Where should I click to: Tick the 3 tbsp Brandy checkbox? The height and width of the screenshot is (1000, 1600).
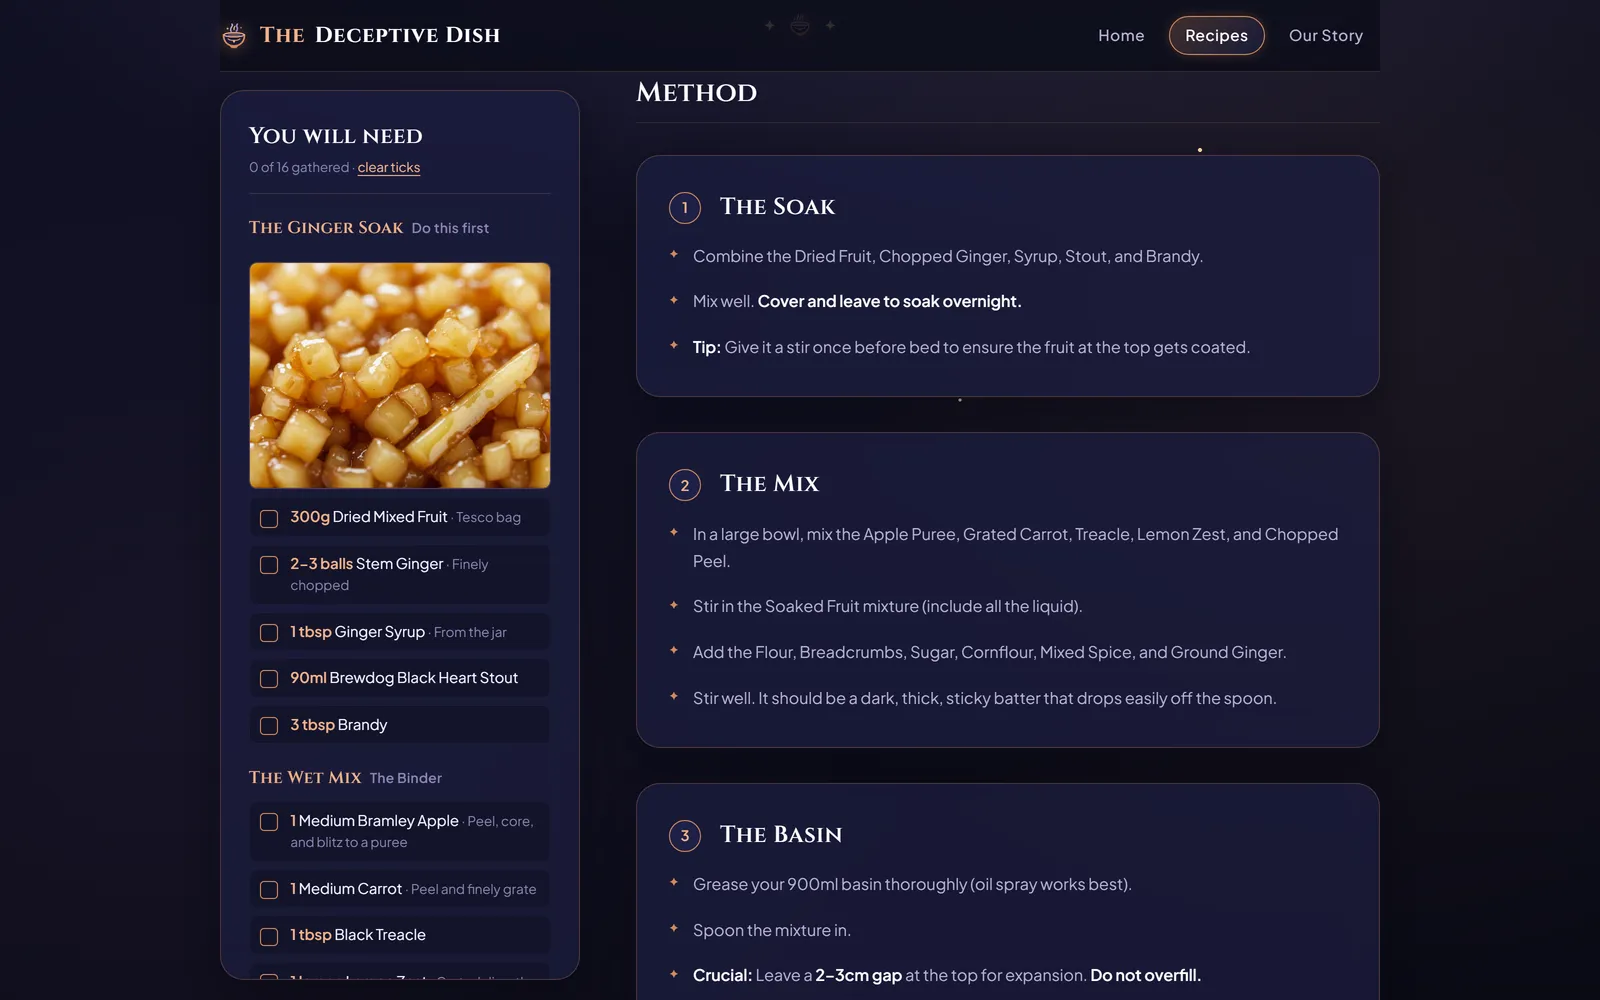coord(269,726)
